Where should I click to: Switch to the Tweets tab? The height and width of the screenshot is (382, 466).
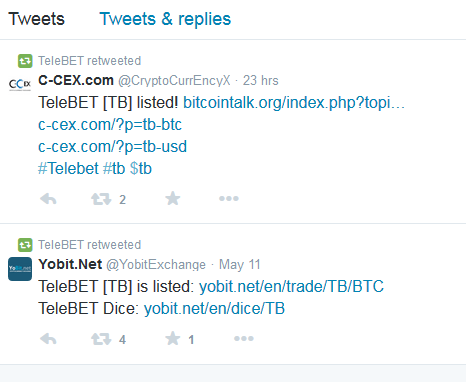click(36, 19)
